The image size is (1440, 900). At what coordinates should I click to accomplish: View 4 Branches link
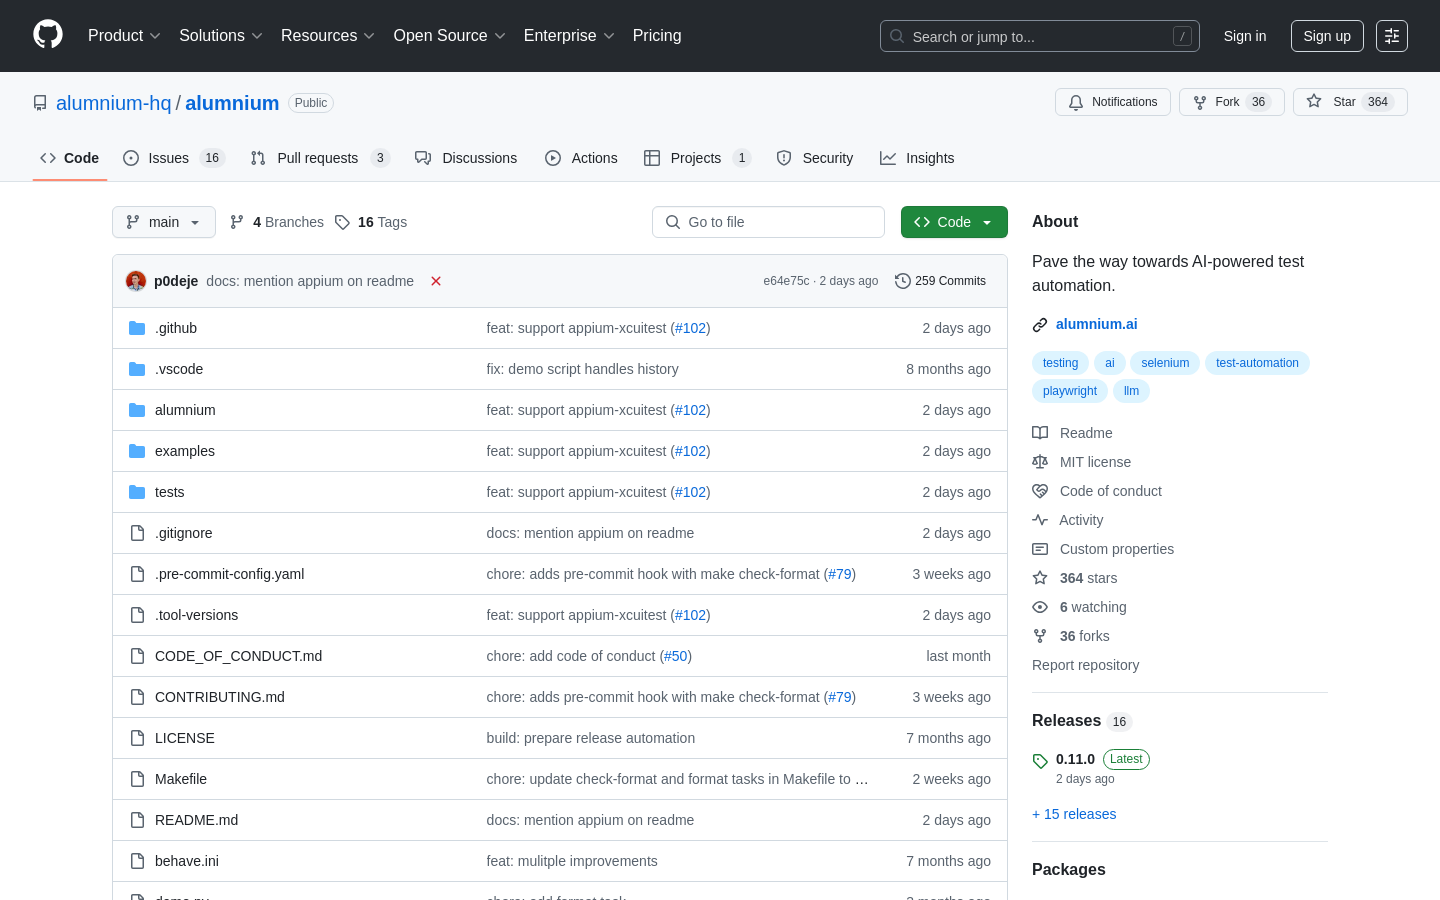pos(277,222)
